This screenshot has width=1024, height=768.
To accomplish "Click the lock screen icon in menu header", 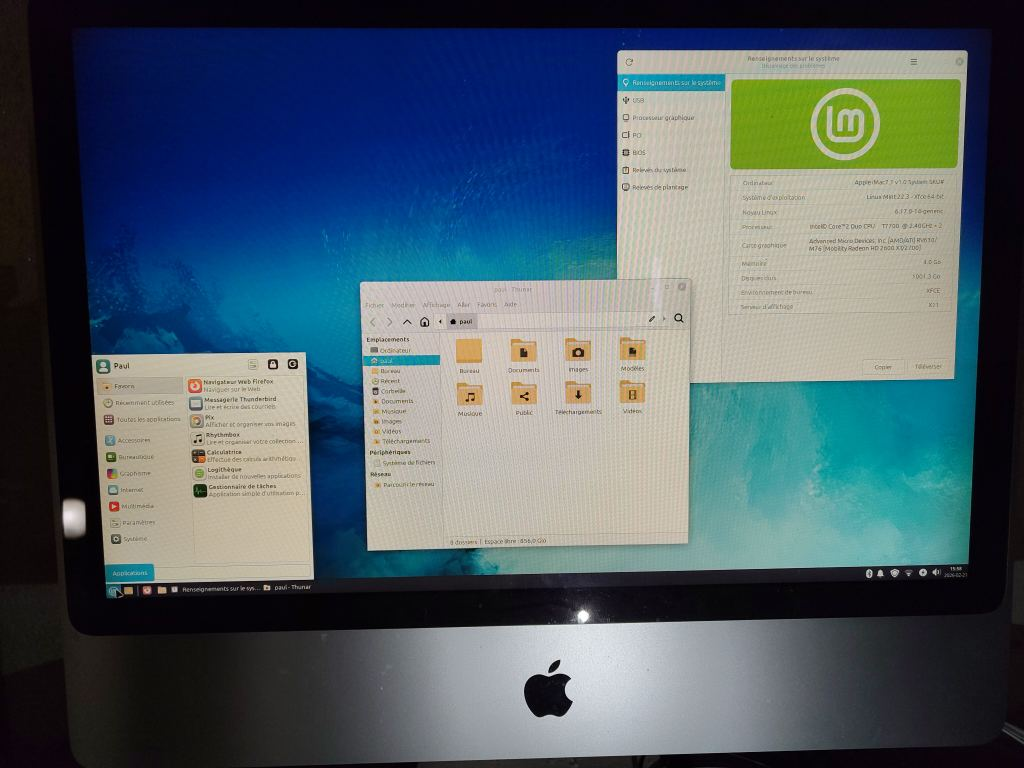I will pos(272,365).
